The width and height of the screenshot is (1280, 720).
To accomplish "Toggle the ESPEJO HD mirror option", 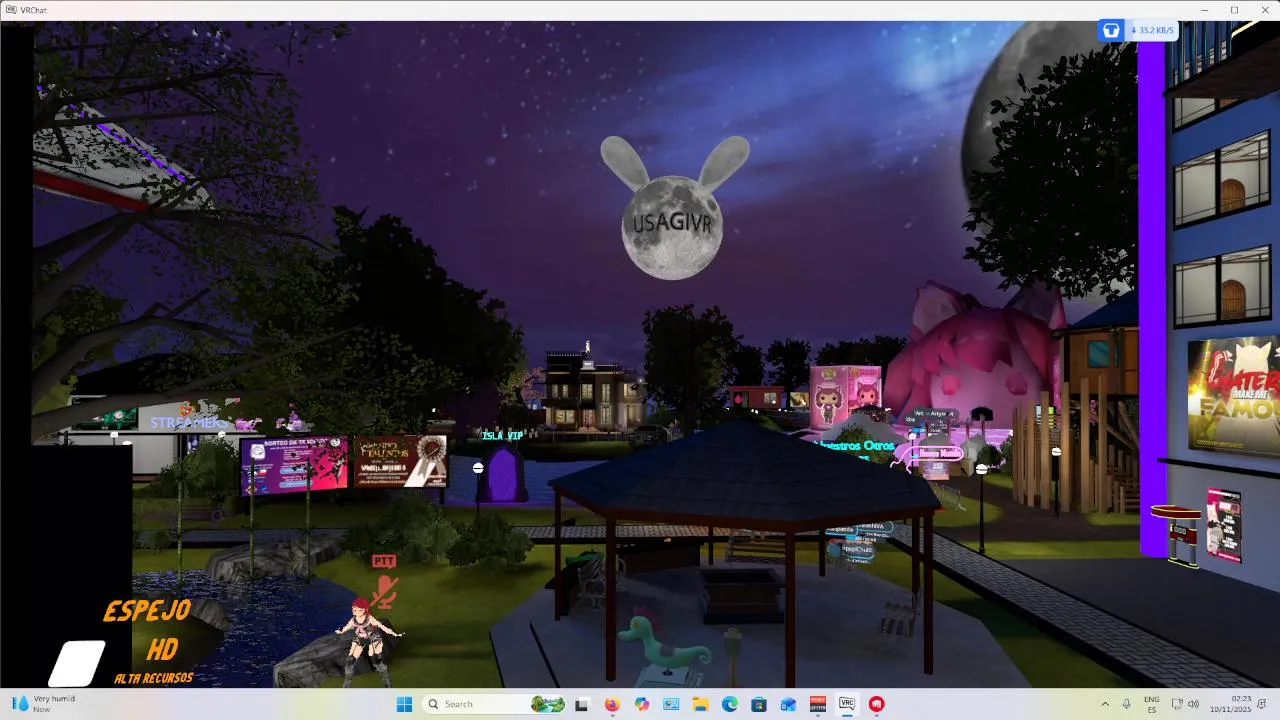I will [x=147, y=630].
